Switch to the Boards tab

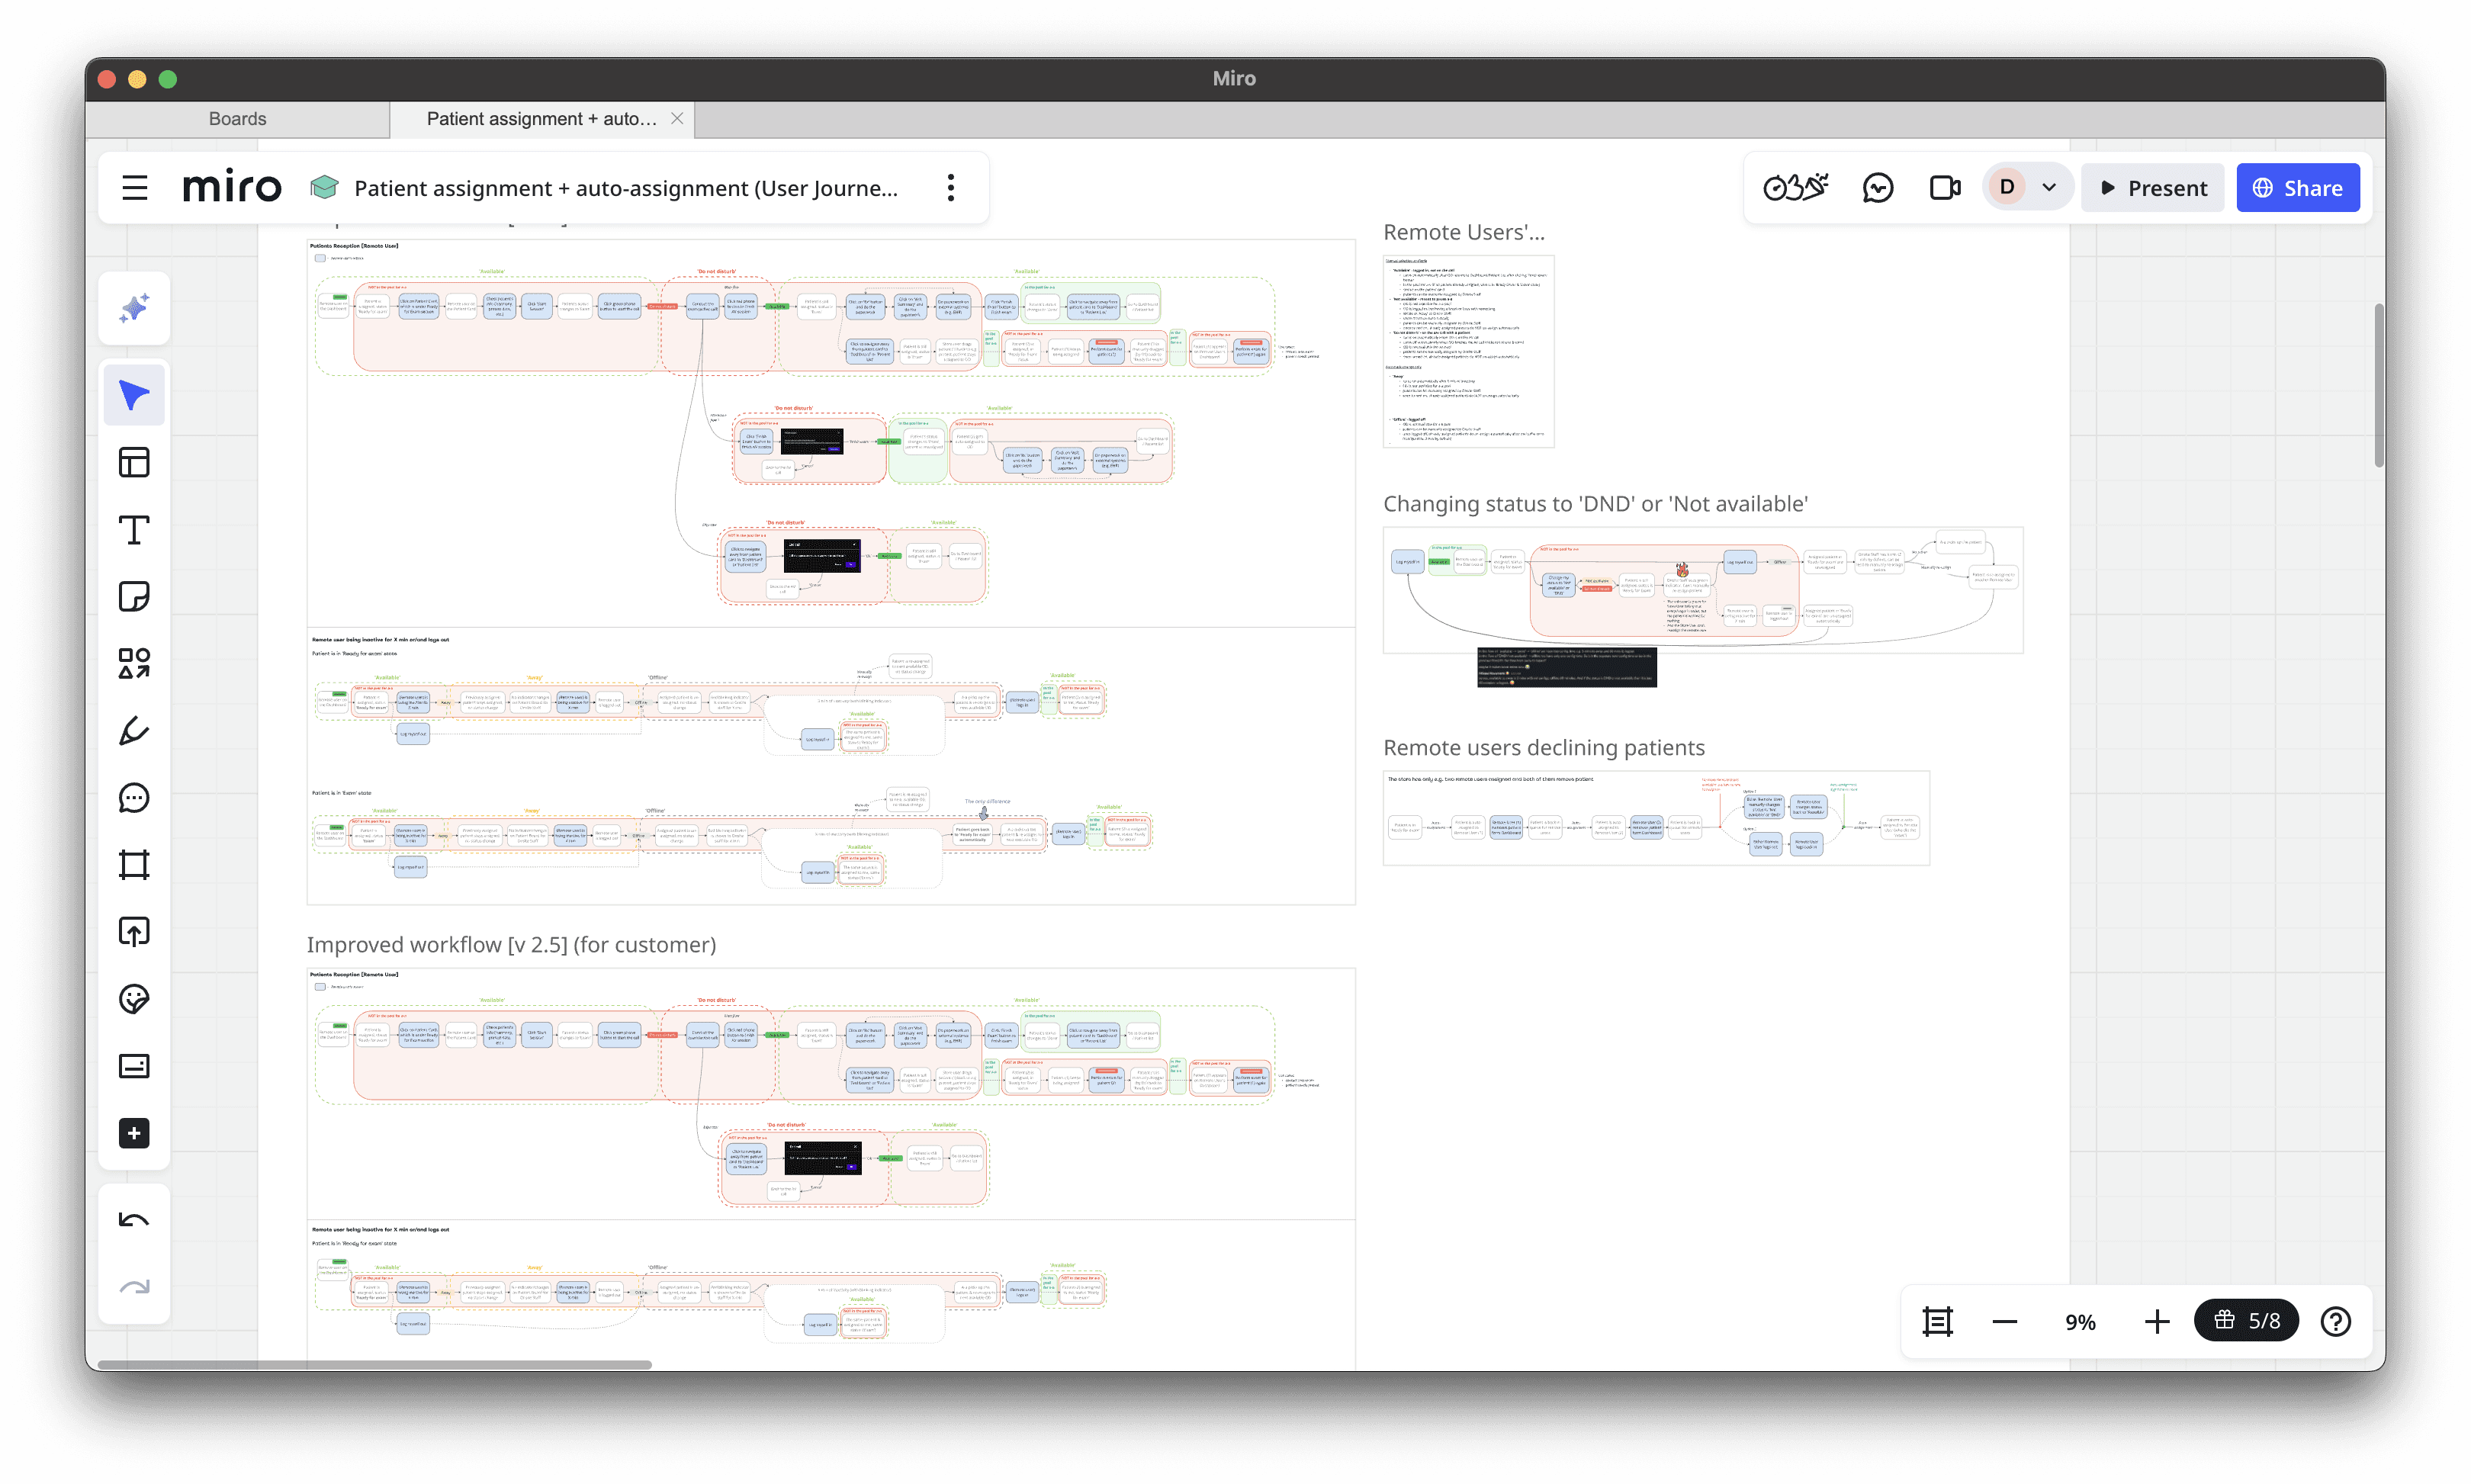[238, 119]
